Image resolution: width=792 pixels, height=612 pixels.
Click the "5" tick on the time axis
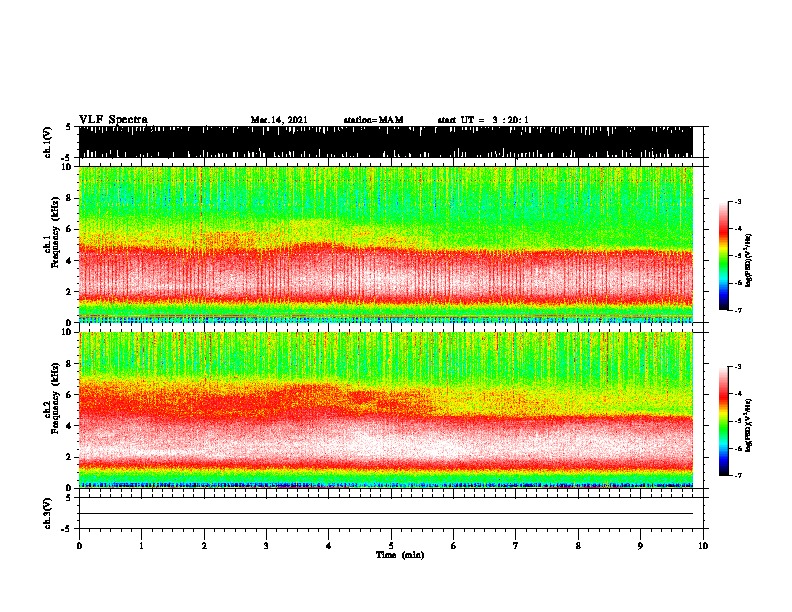pyautogui.click(x=391, y=546)
